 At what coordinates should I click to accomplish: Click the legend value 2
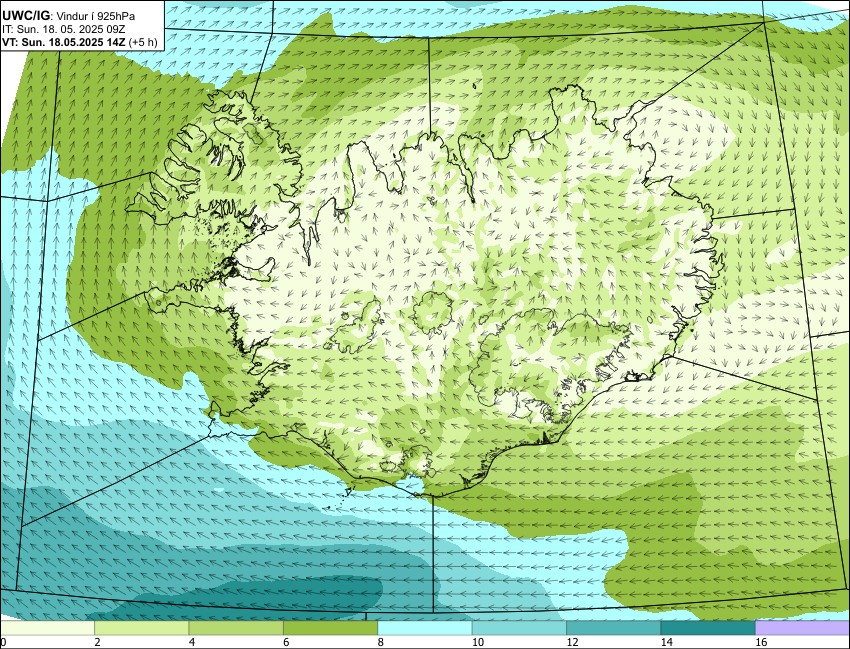tap(97, 642)
